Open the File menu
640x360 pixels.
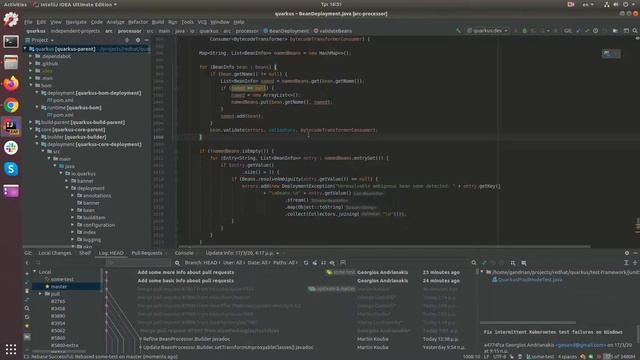point(28,22)
